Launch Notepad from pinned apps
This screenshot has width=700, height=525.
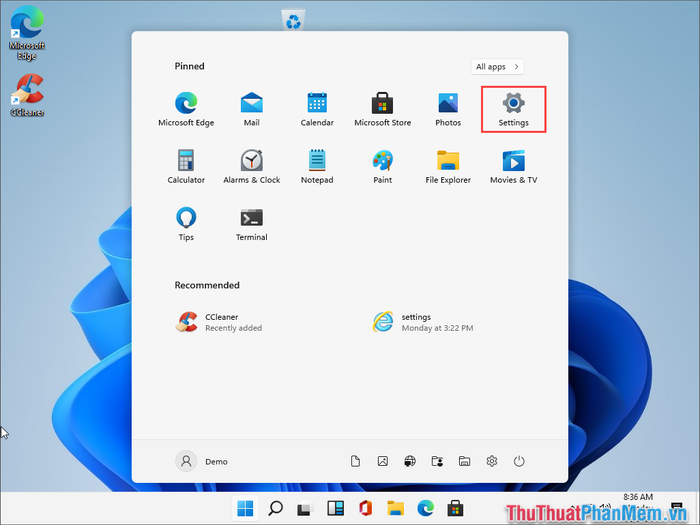317,167
